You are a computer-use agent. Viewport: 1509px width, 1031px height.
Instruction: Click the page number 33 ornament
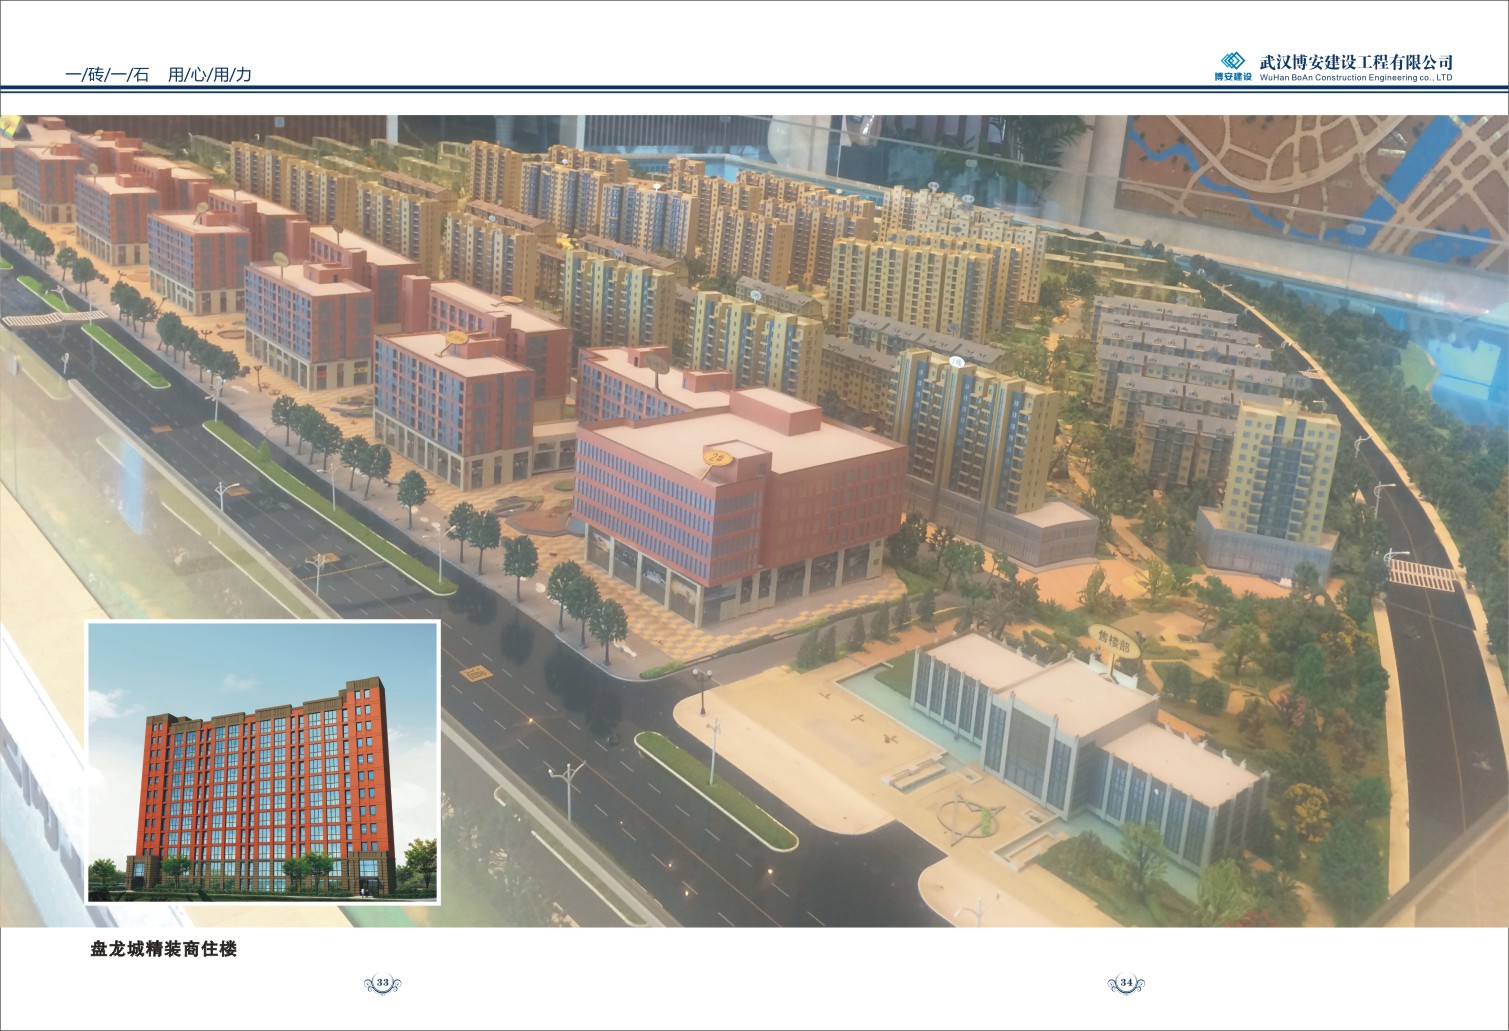click(382, 984)
